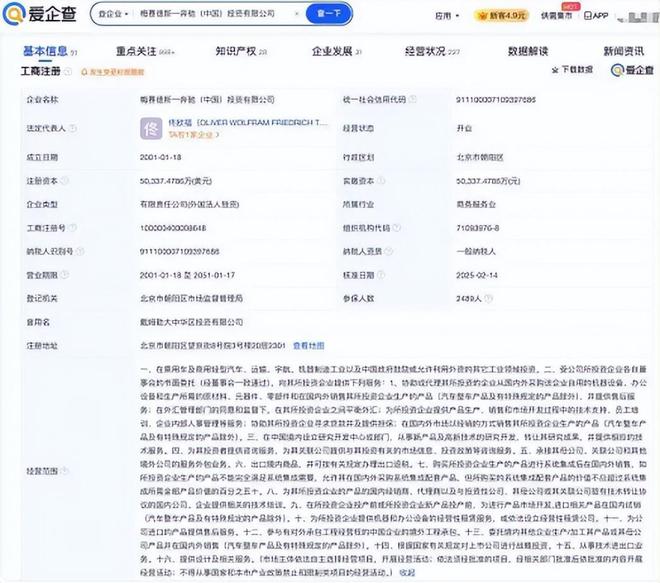
Task: Collapse business scope with 收起 link
Action: pos(407,572)
